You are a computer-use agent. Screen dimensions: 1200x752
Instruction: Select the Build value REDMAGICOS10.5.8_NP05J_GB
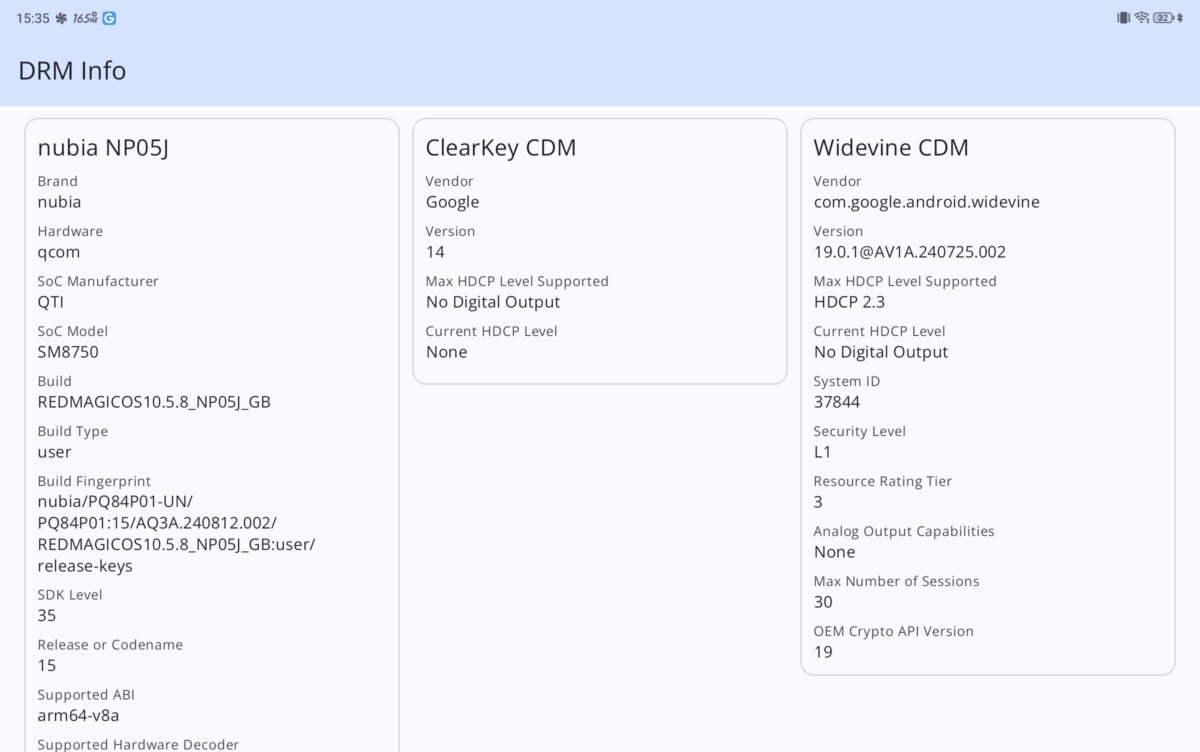tap(154, 402)
